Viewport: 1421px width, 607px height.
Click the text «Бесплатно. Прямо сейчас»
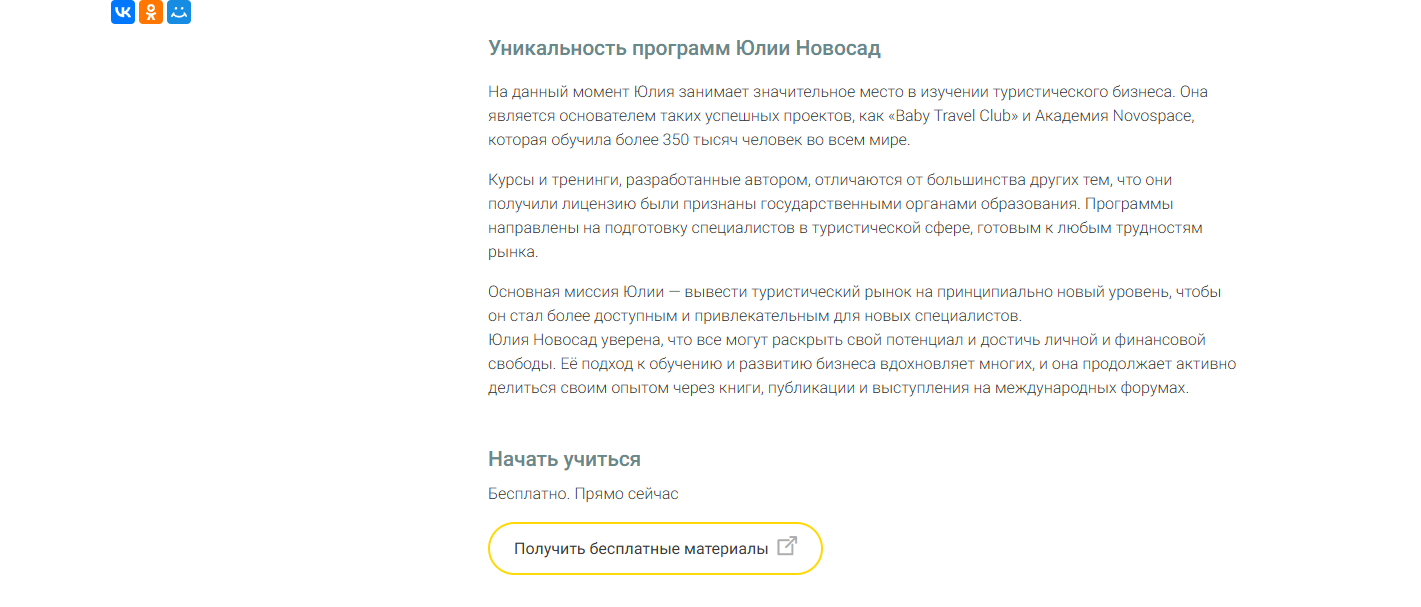tap(583, 494)
